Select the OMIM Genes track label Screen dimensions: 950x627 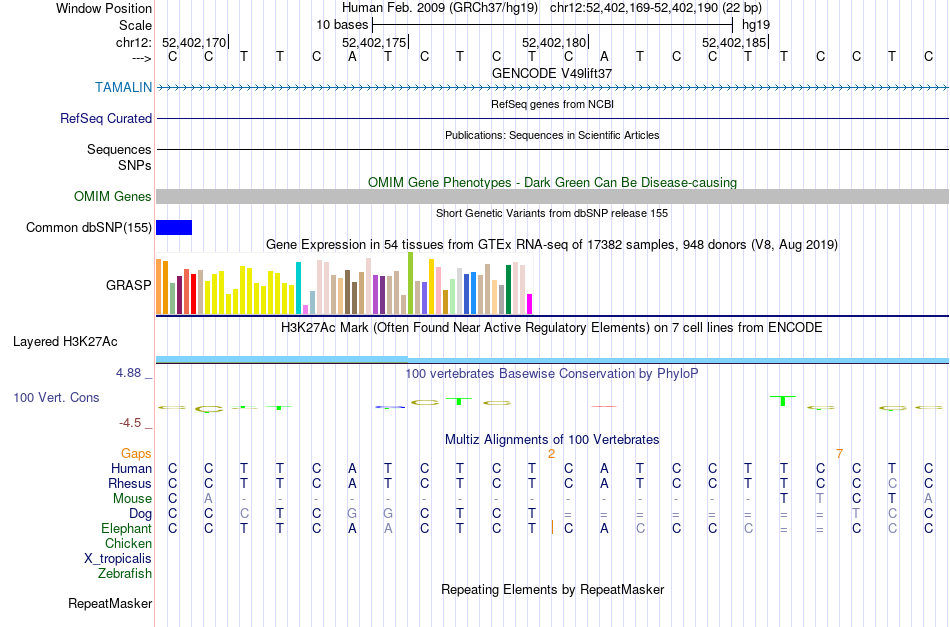[x=113, y=196]
